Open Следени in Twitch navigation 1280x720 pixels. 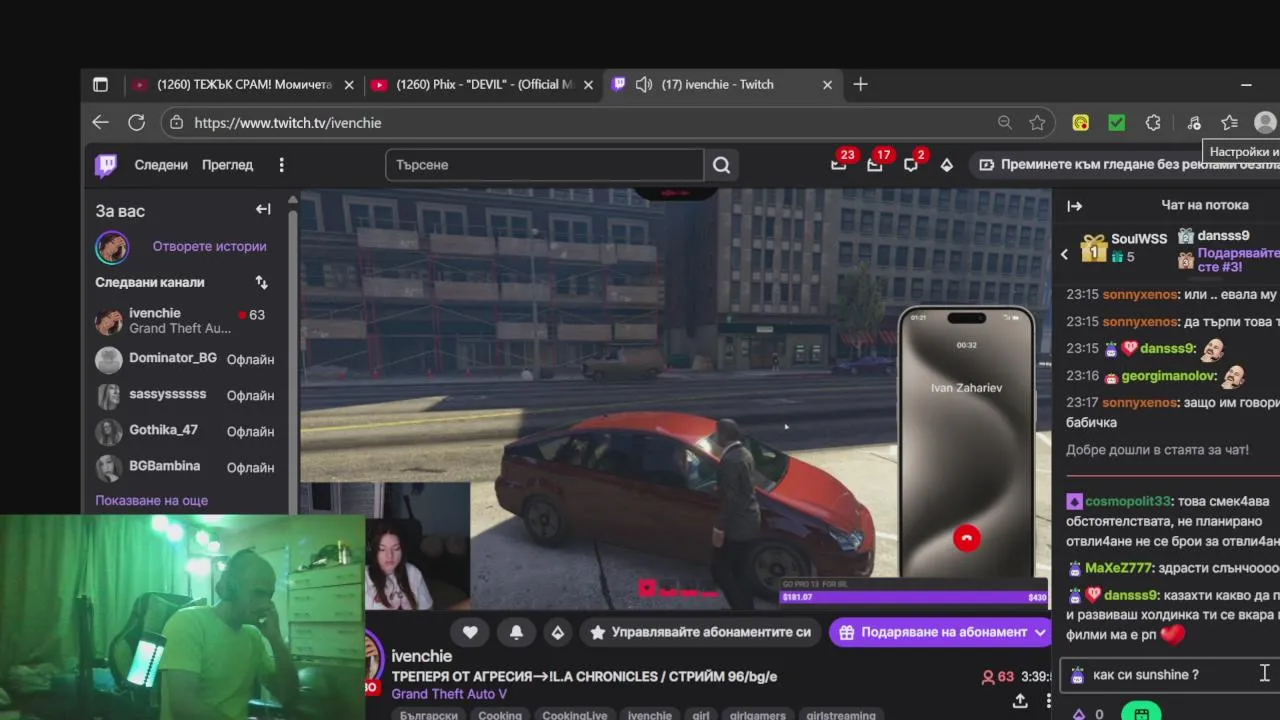point(161,165)
